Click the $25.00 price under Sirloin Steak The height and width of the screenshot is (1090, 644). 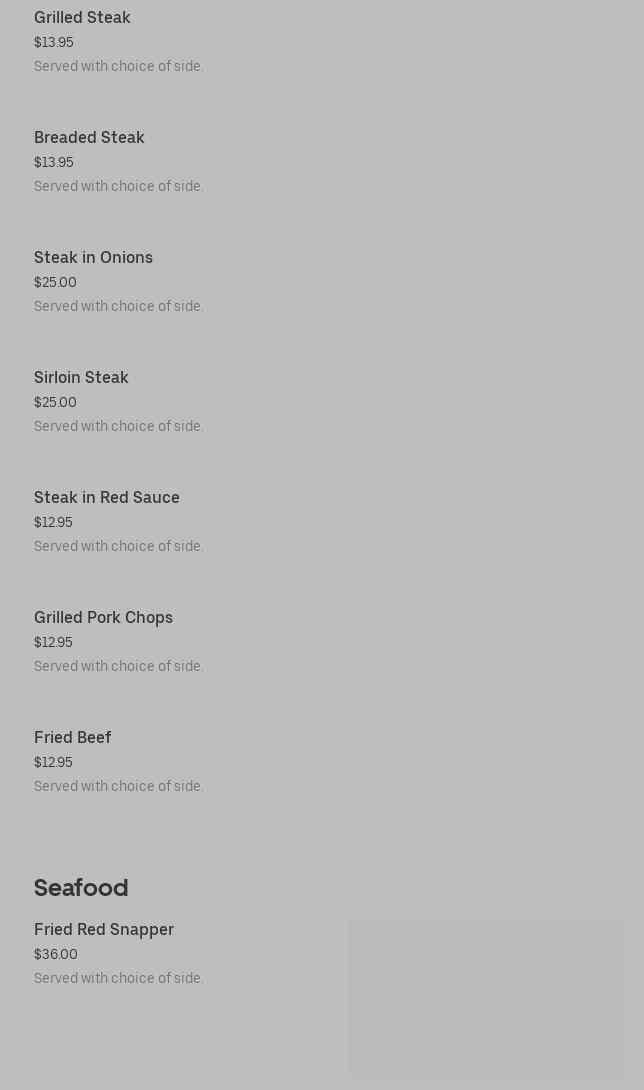pos(55,403)
